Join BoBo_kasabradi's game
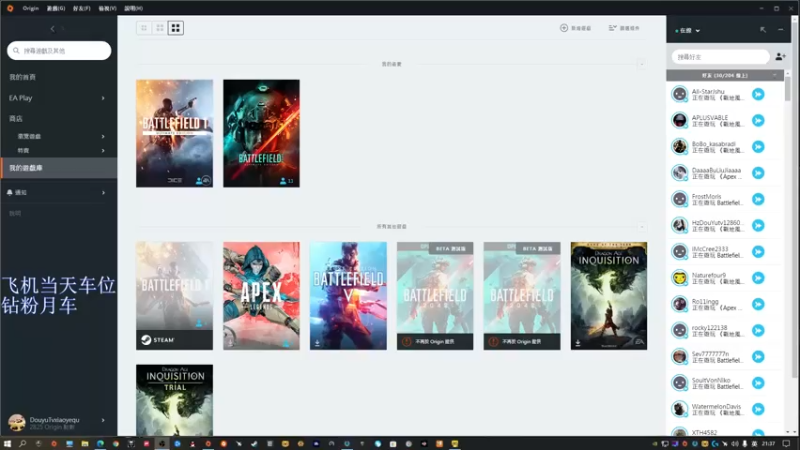The image size is (800, 450). coord(758,147)
